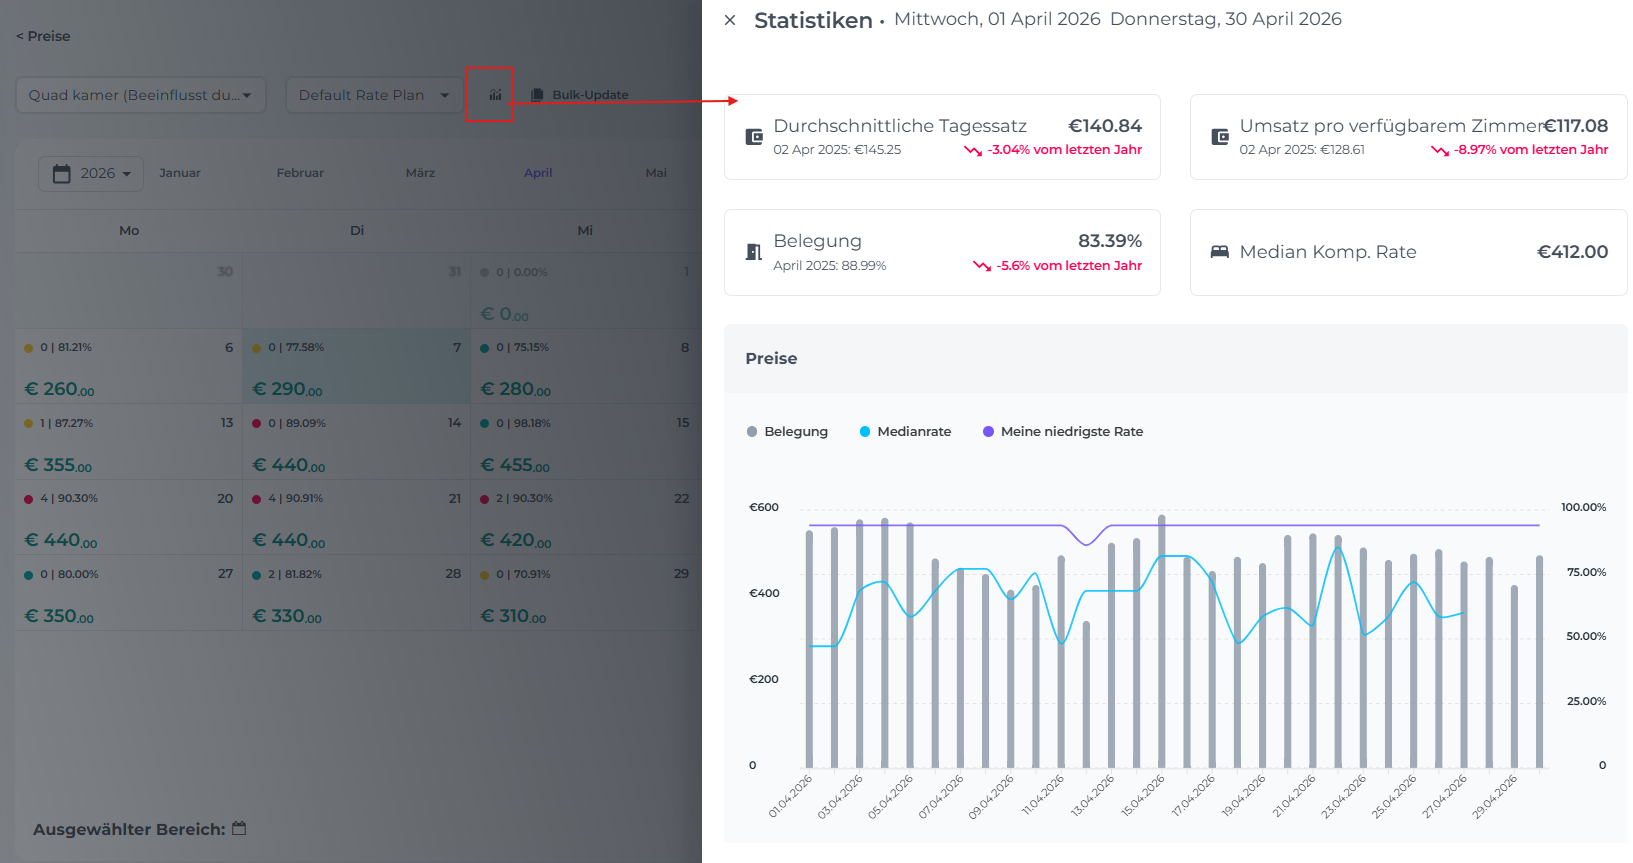
Task: Open the Quad kamer room type dropdown
Action: [140, 95]
